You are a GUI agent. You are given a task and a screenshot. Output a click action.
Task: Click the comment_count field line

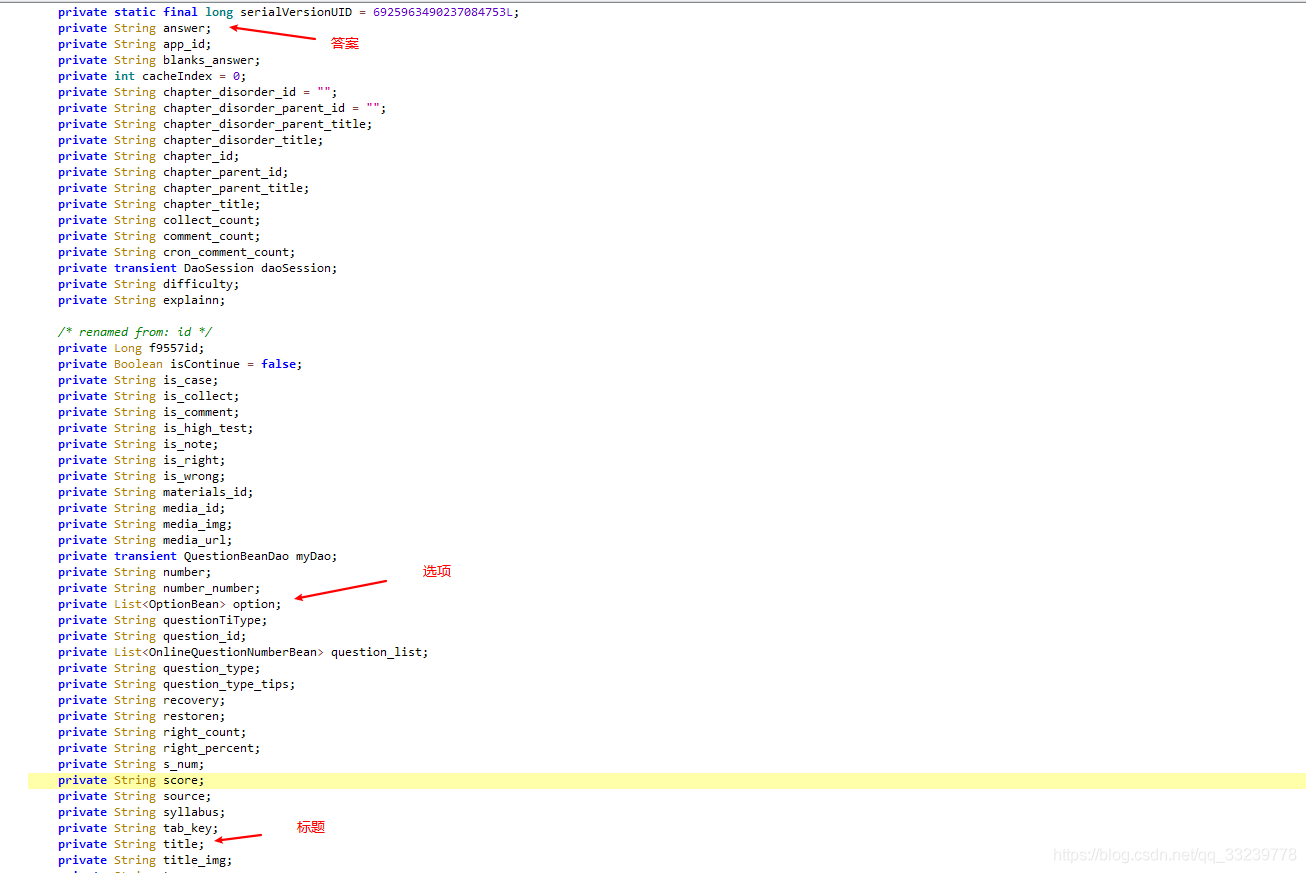tap(159, 236)
